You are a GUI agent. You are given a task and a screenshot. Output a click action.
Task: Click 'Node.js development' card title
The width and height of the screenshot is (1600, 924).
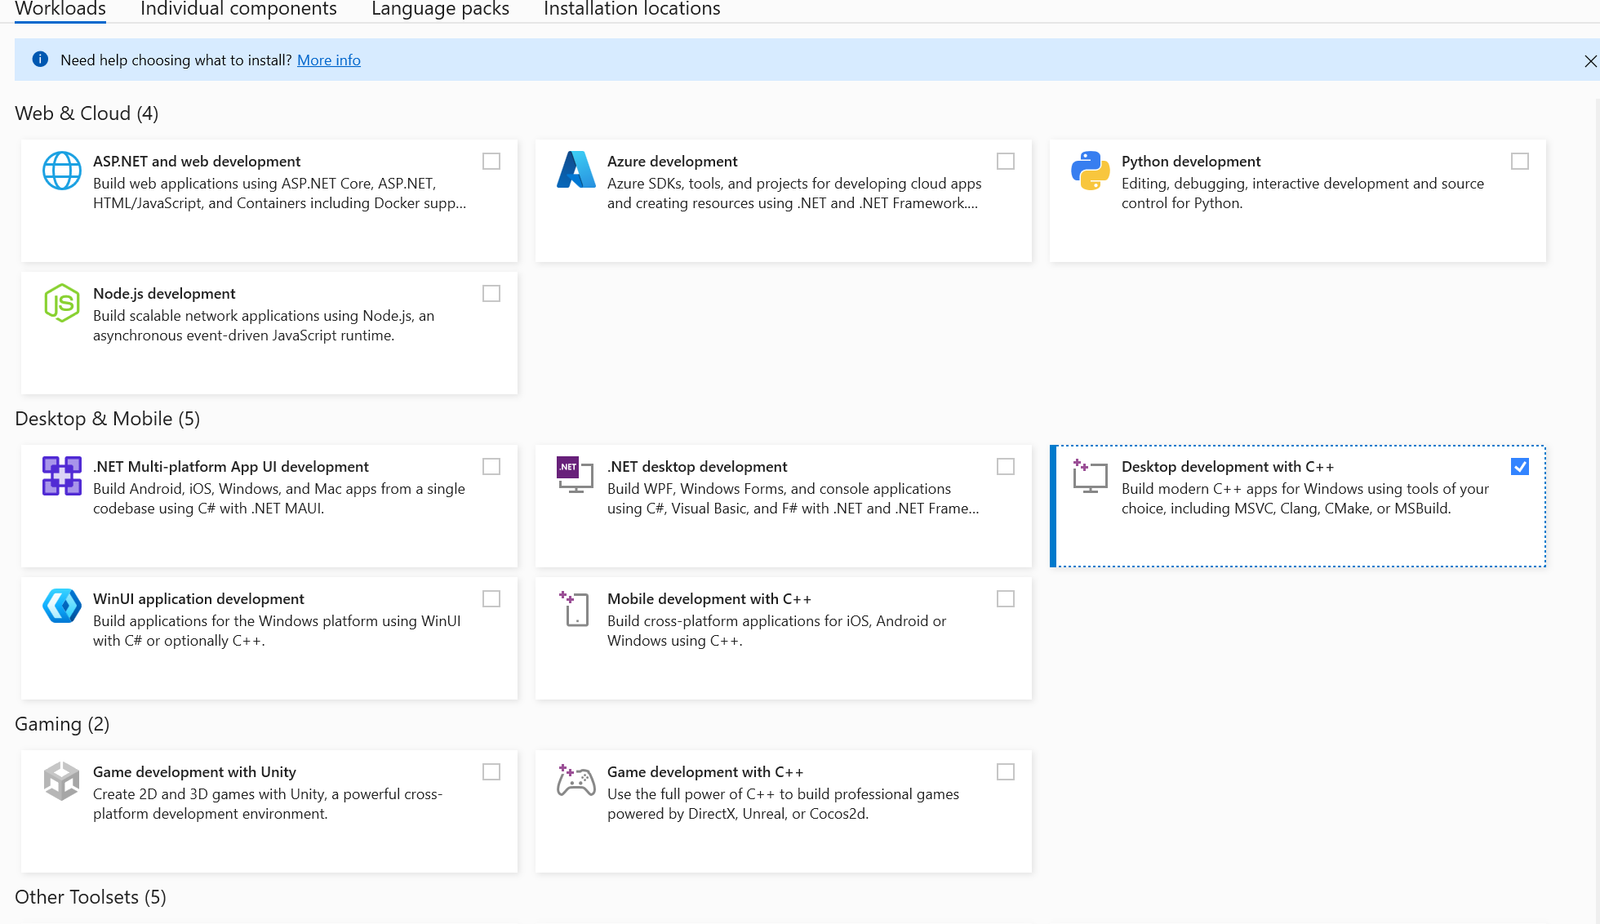[164, 293]
